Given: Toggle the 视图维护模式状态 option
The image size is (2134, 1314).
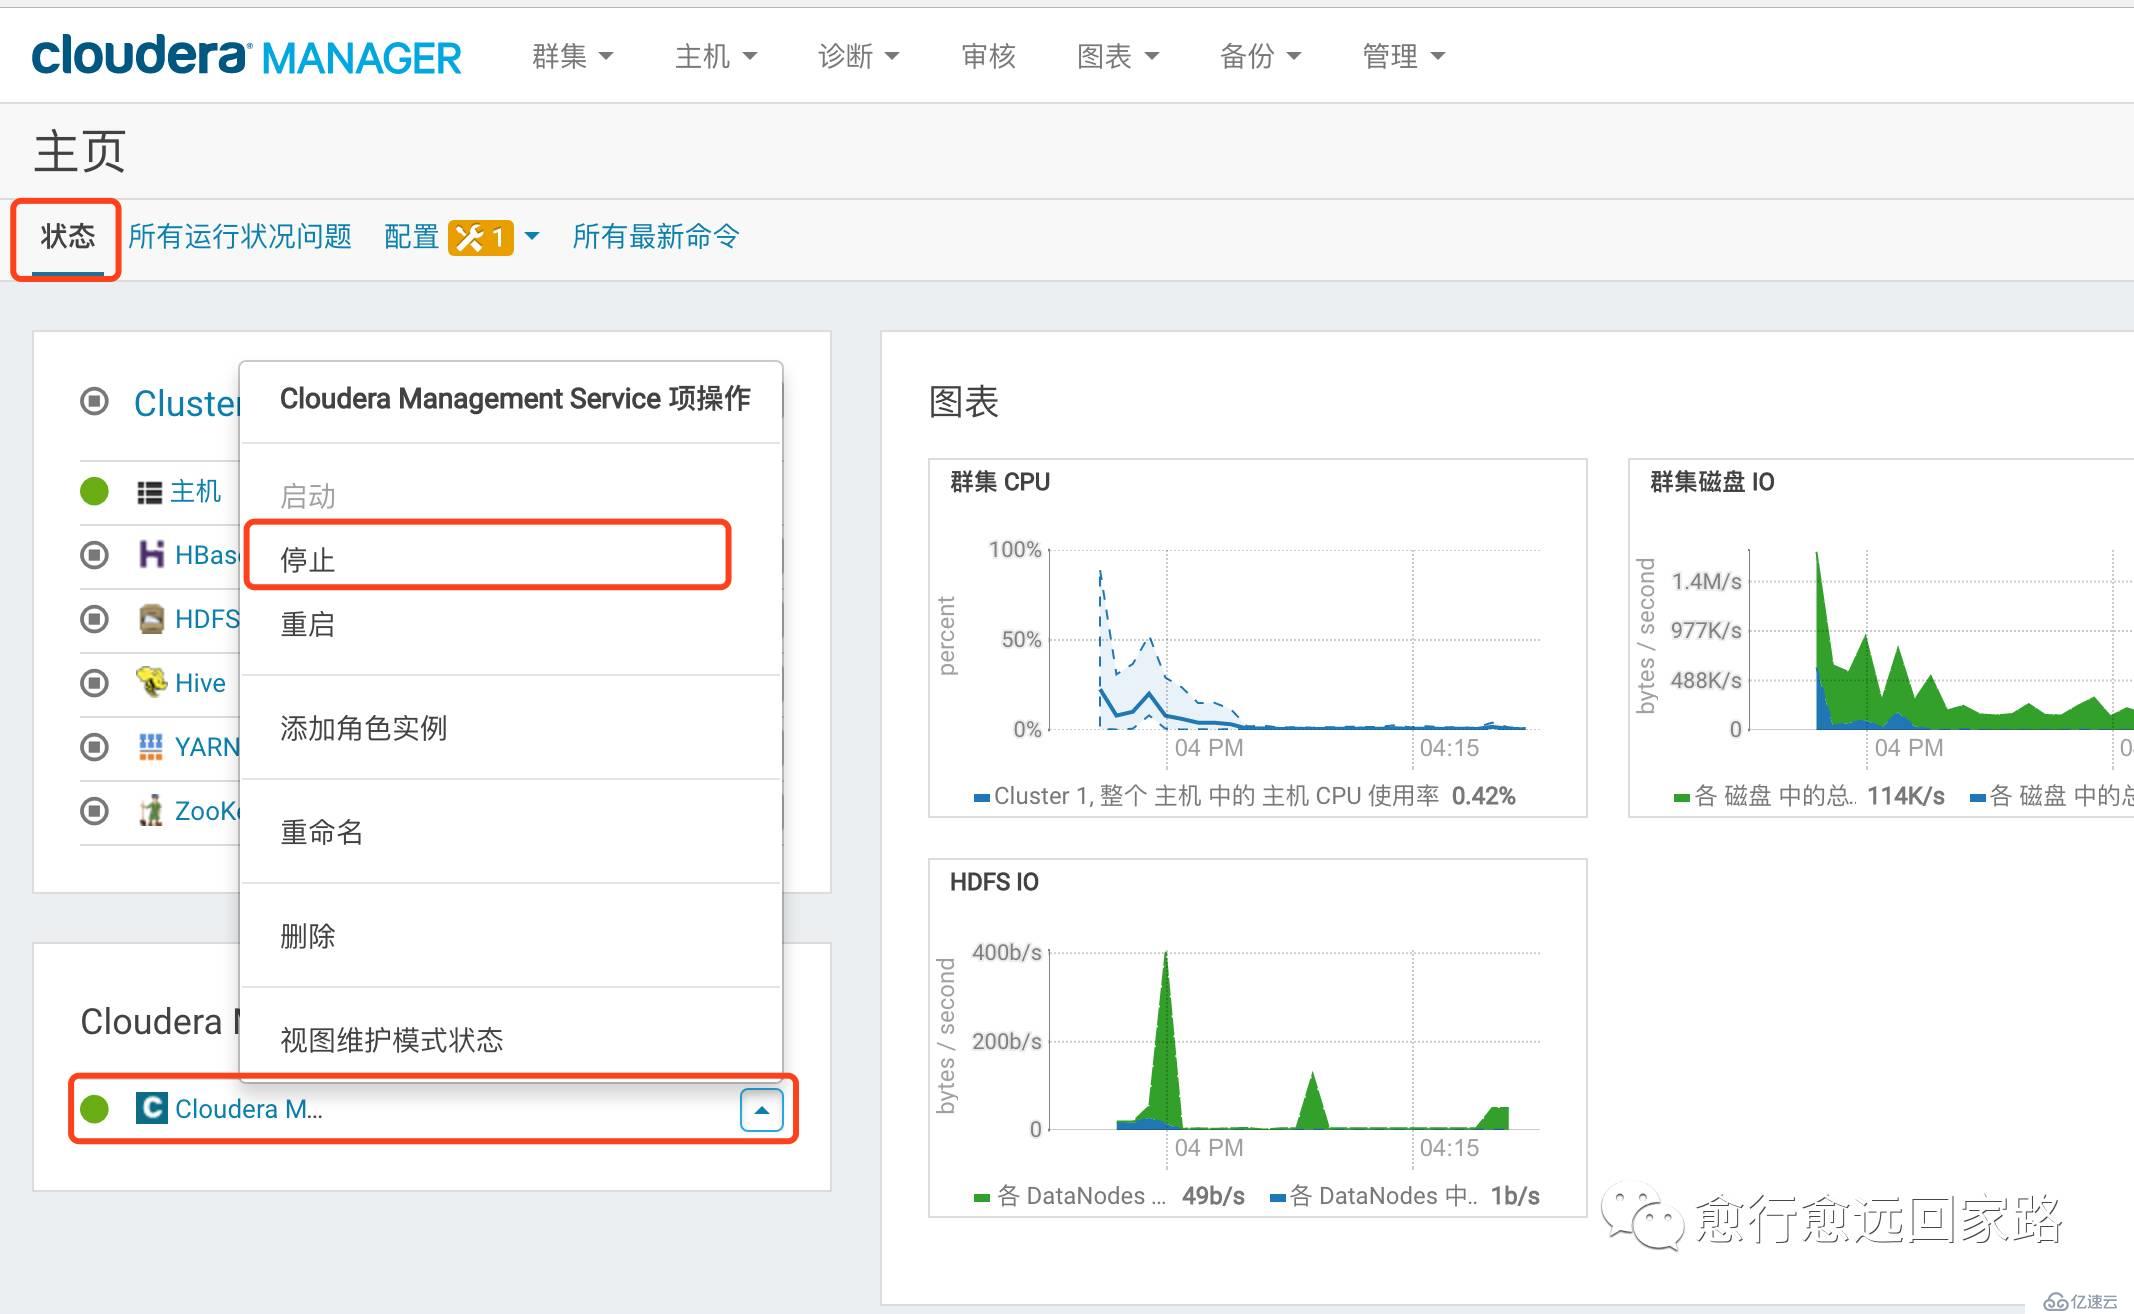Looking at the screenshot, I should (395, 1040).
